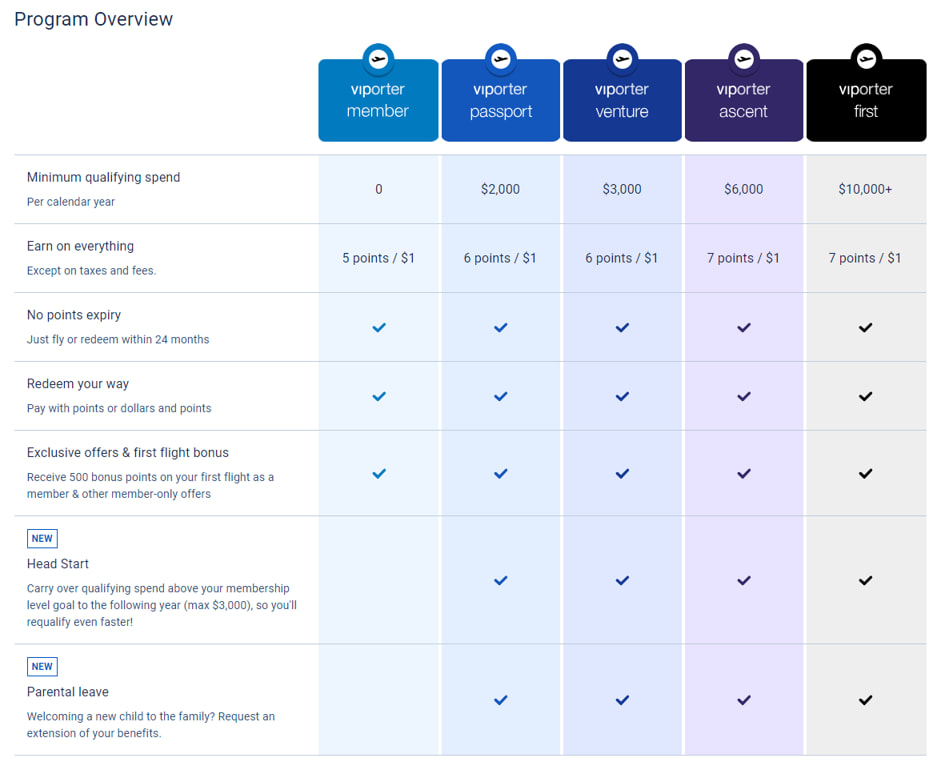Screen dimensions: 937x770
Task: Click the Program Overview heading
Action: (x=94, y=19)
